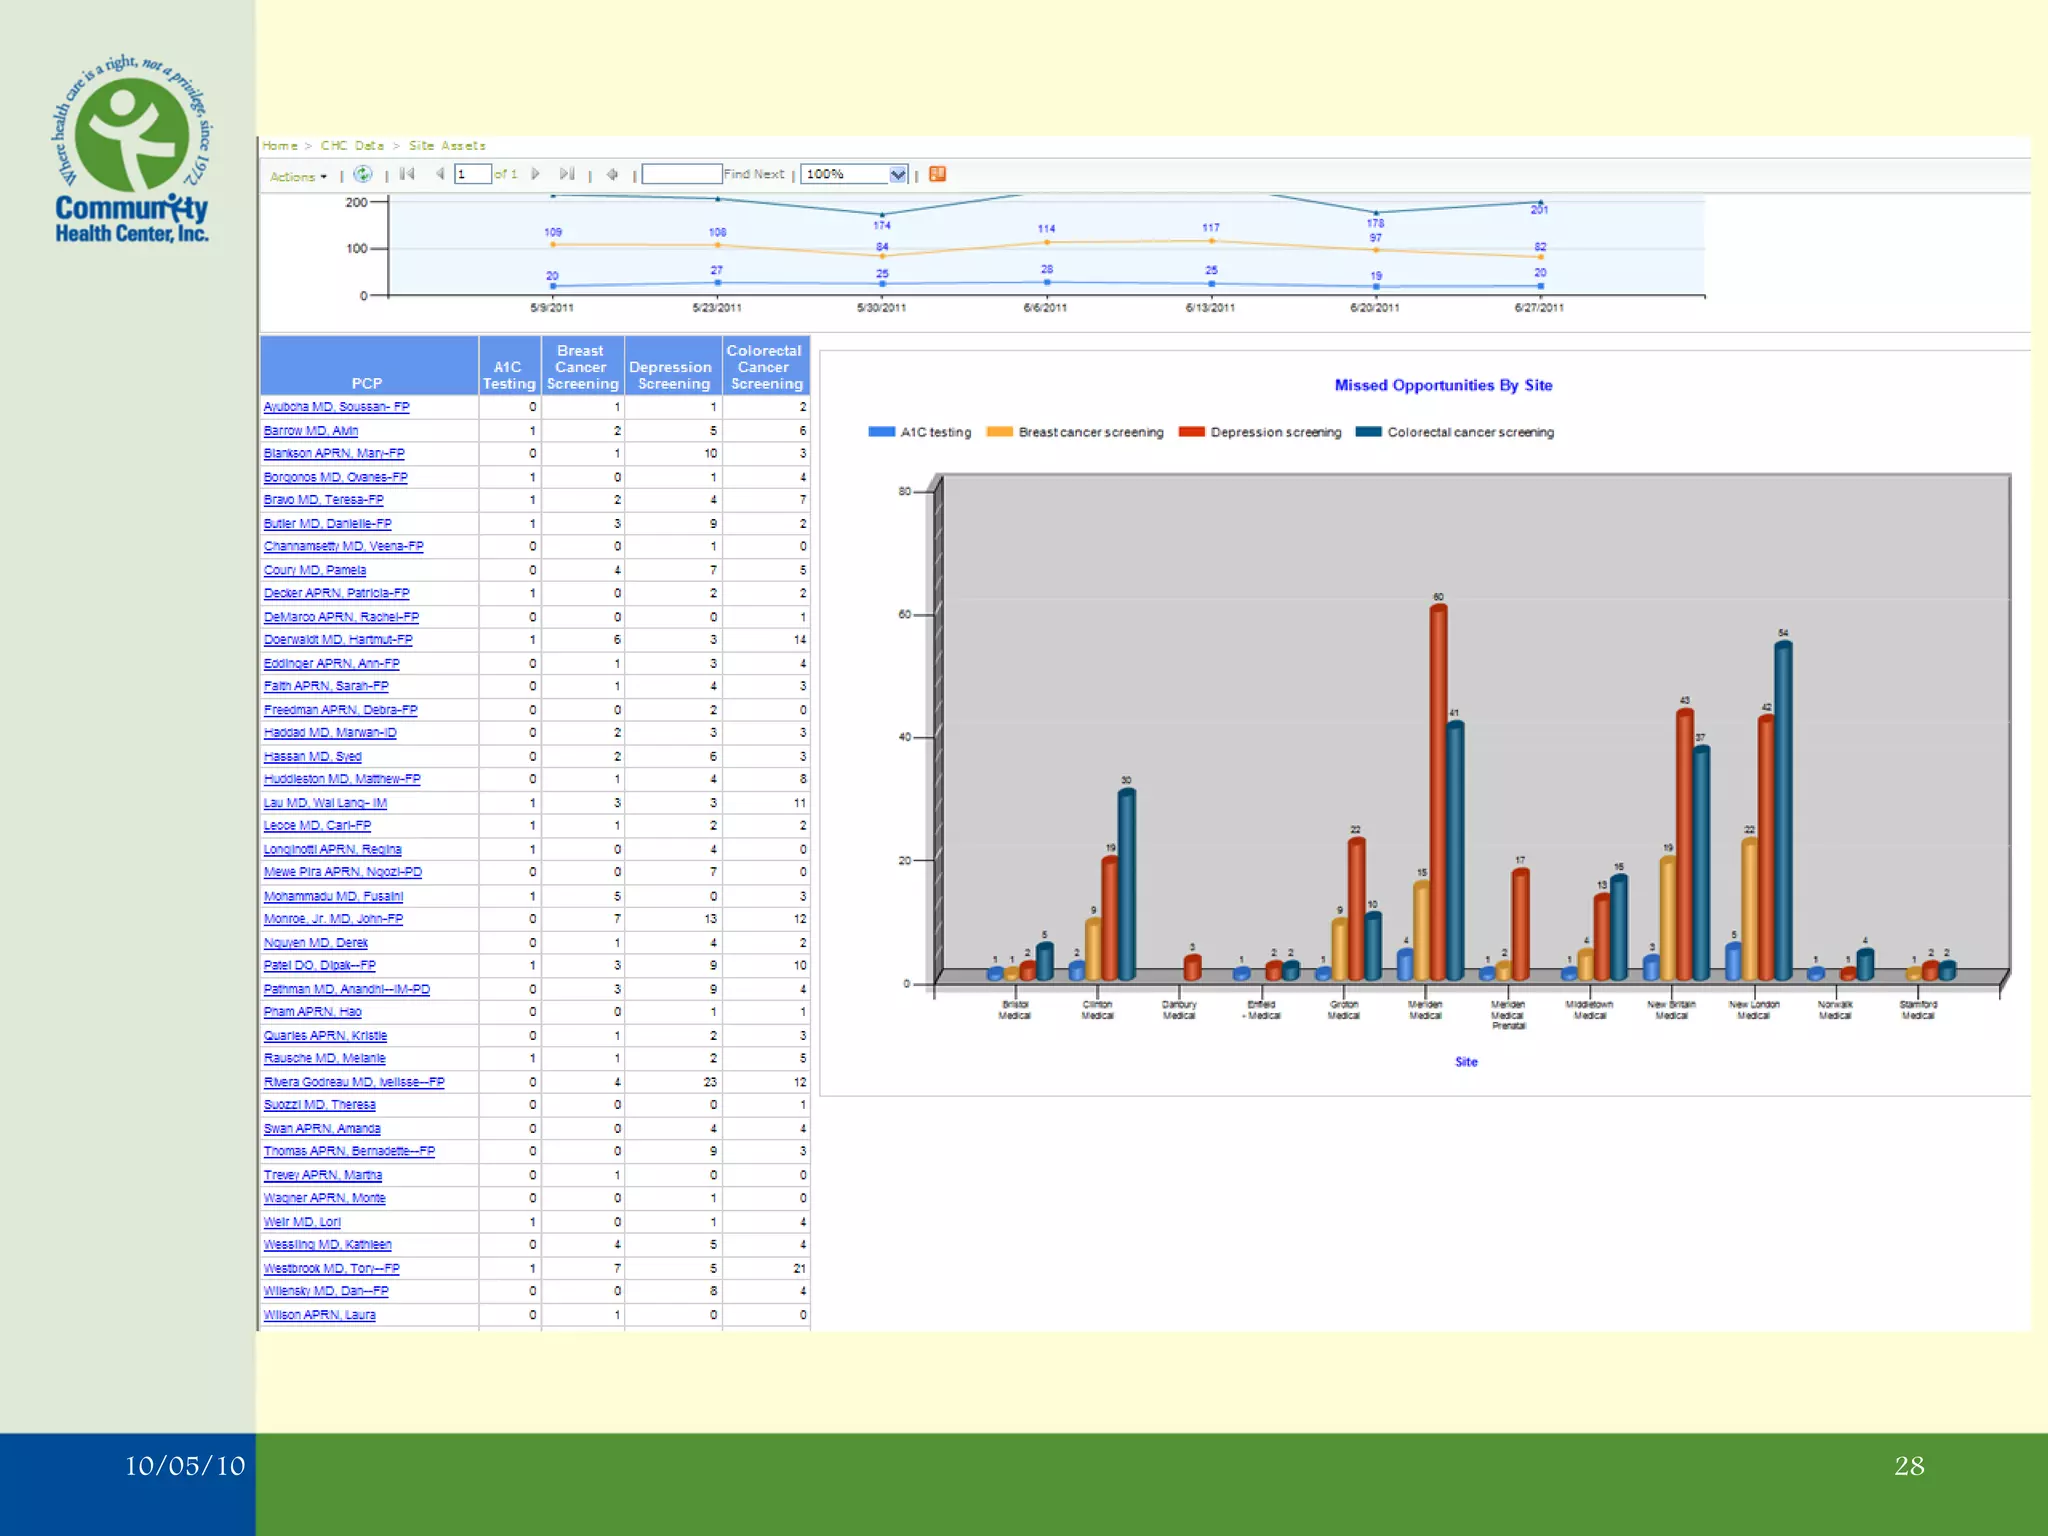Click back to parent report arrow
The width and height of the screenshot is (2048, 1536).
(612, 174)
